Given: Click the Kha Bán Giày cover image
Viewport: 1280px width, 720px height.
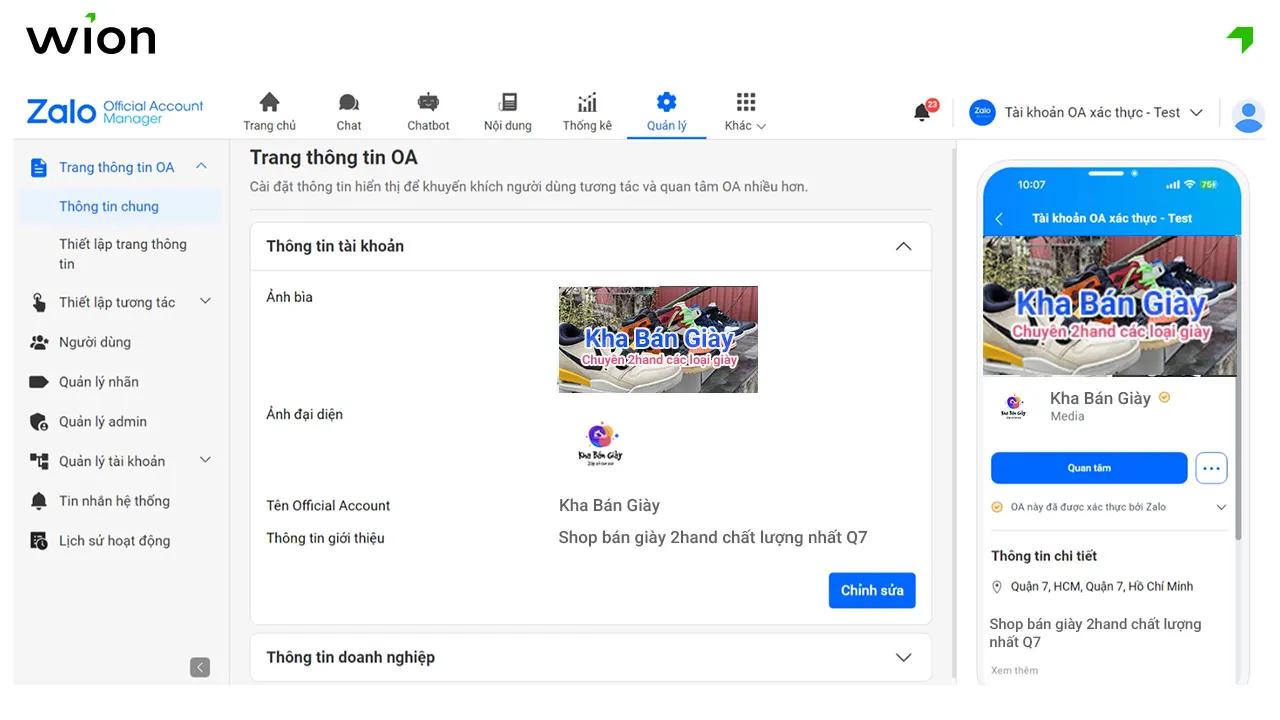Looking at the screenshot, I should click(x=658, y=339).
